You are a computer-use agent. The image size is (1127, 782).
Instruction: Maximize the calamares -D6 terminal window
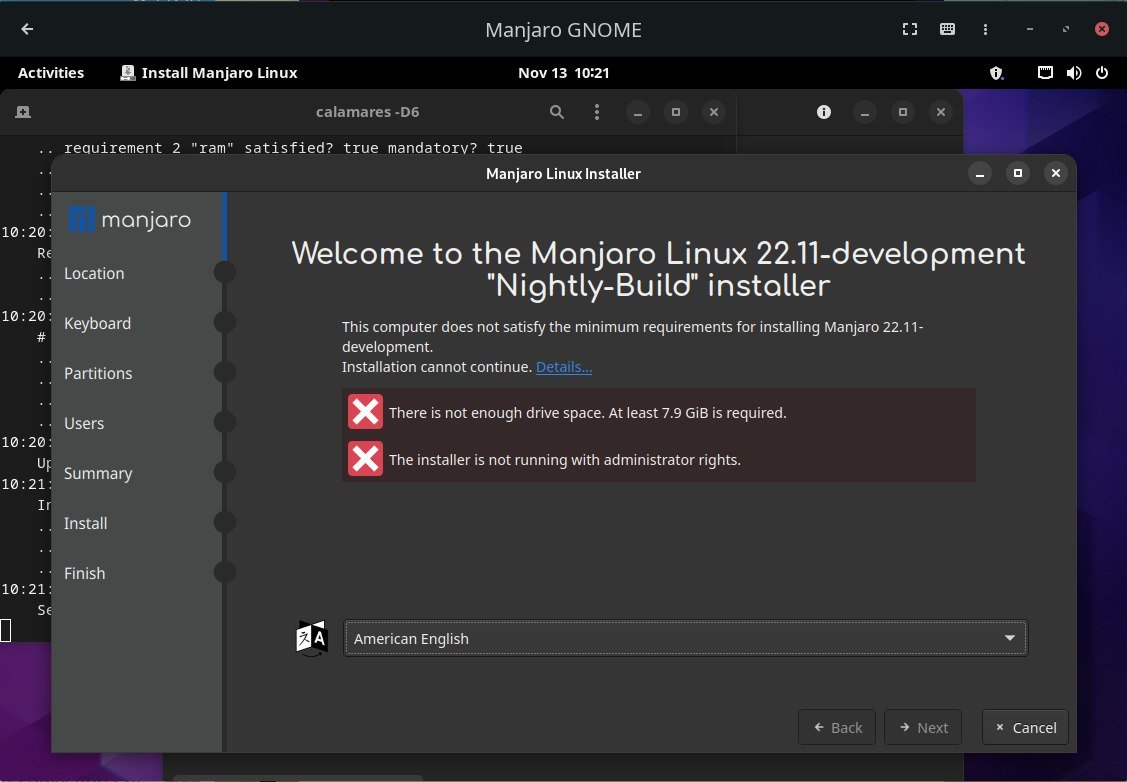click(x=676, y=112)
